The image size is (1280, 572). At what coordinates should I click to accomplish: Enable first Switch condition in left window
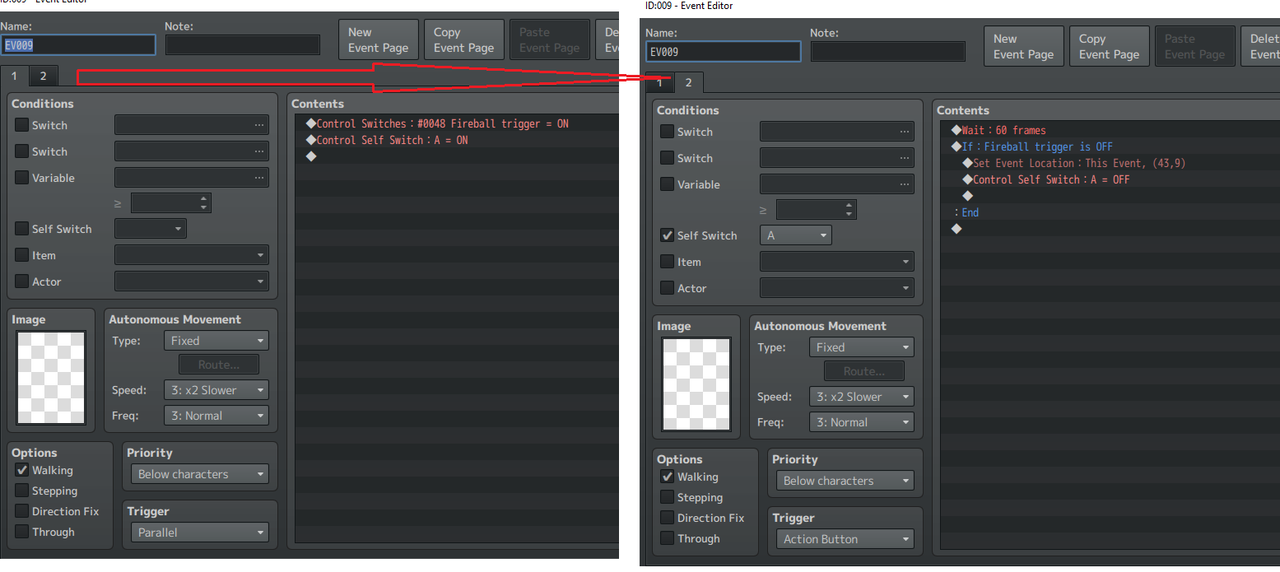(x=22, y=125)
